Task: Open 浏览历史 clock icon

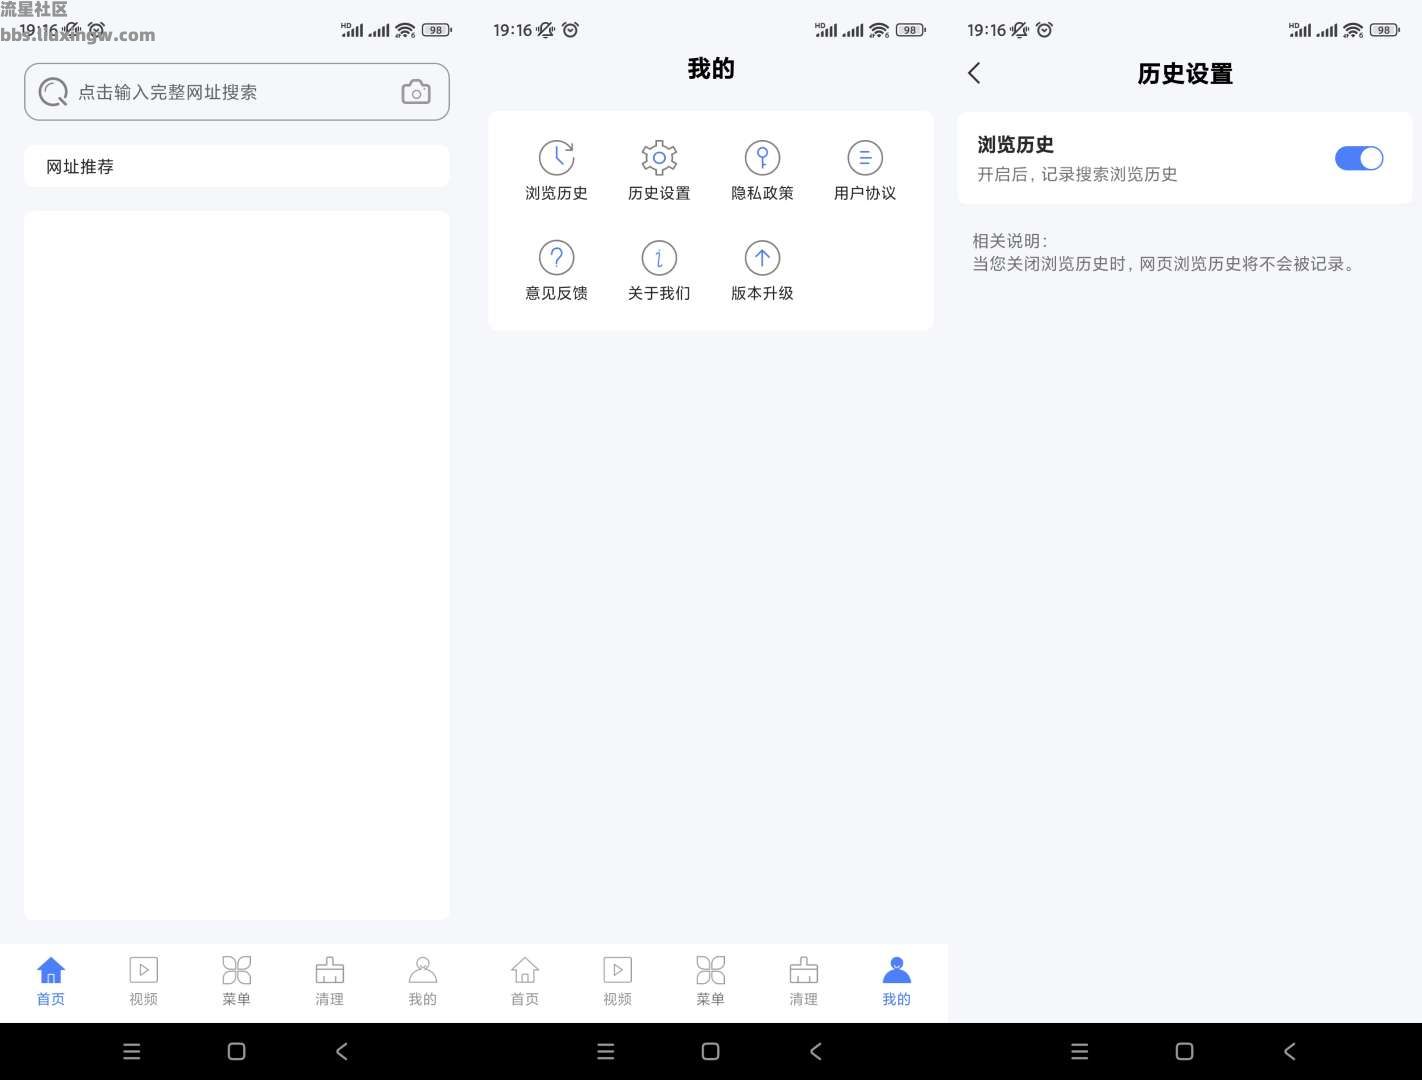Action: coord(557,158)
